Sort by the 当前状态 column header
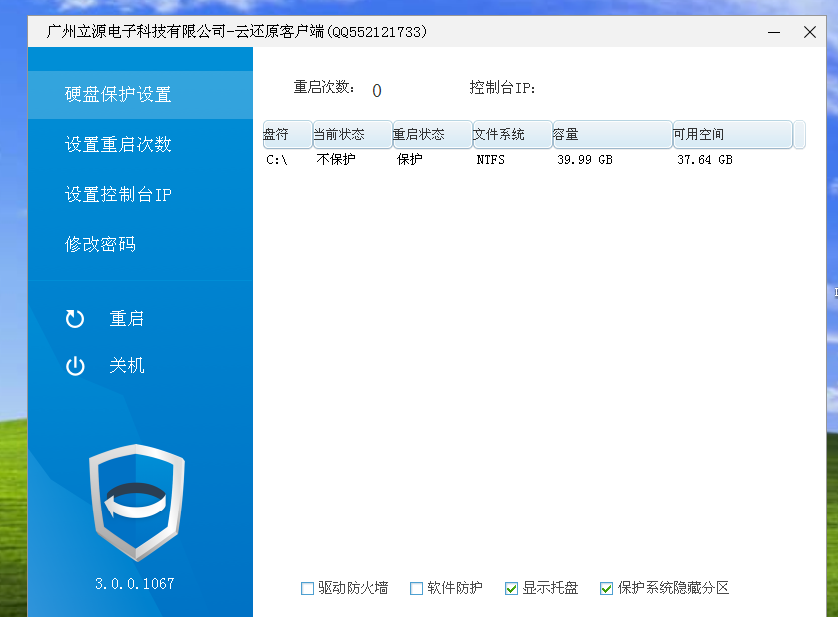 (x=353, y=134)
